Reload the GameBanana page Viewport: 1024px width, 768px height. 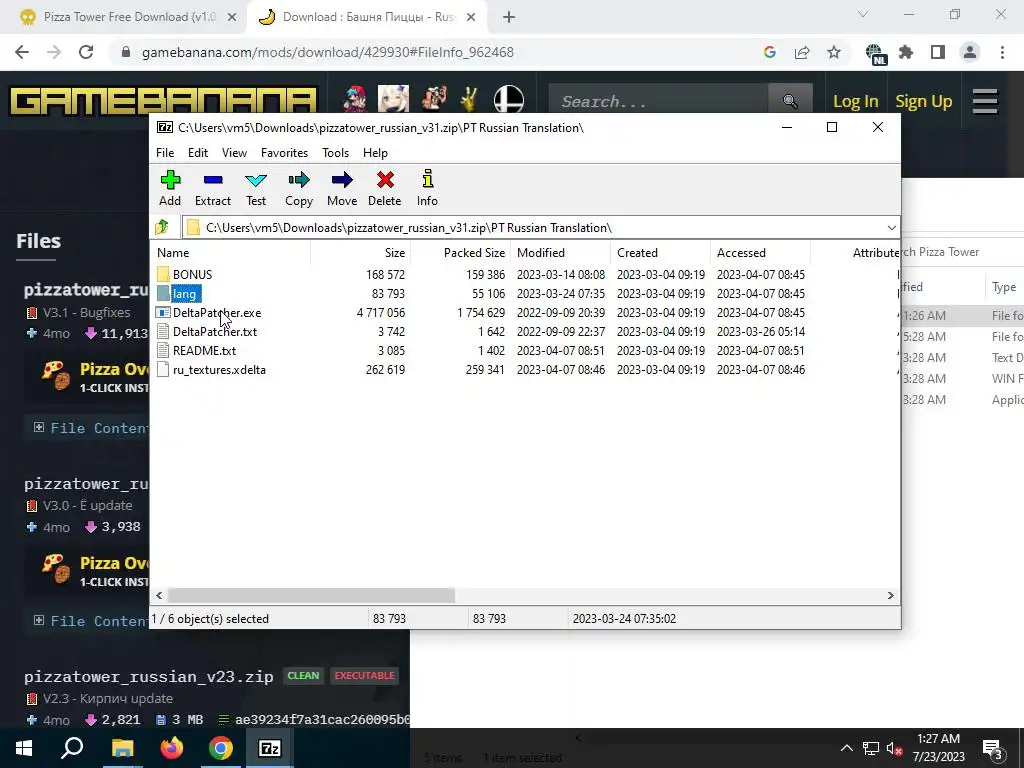[x=86, y=52]
